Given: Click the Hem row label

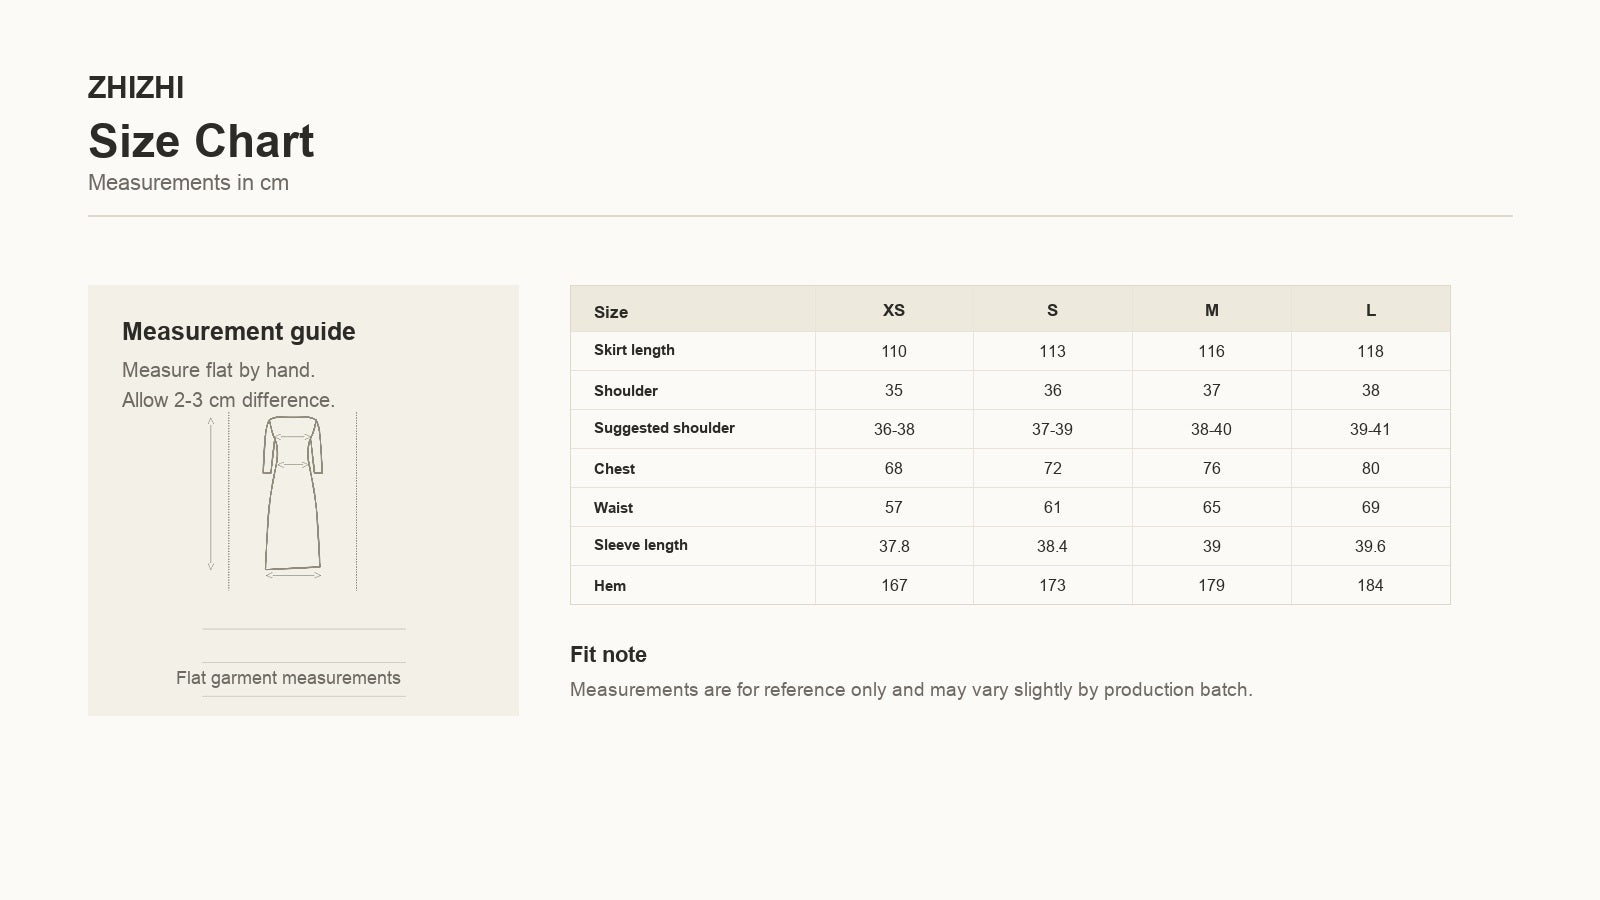Looking at the screenshot, I should click(x=610, y=585).
